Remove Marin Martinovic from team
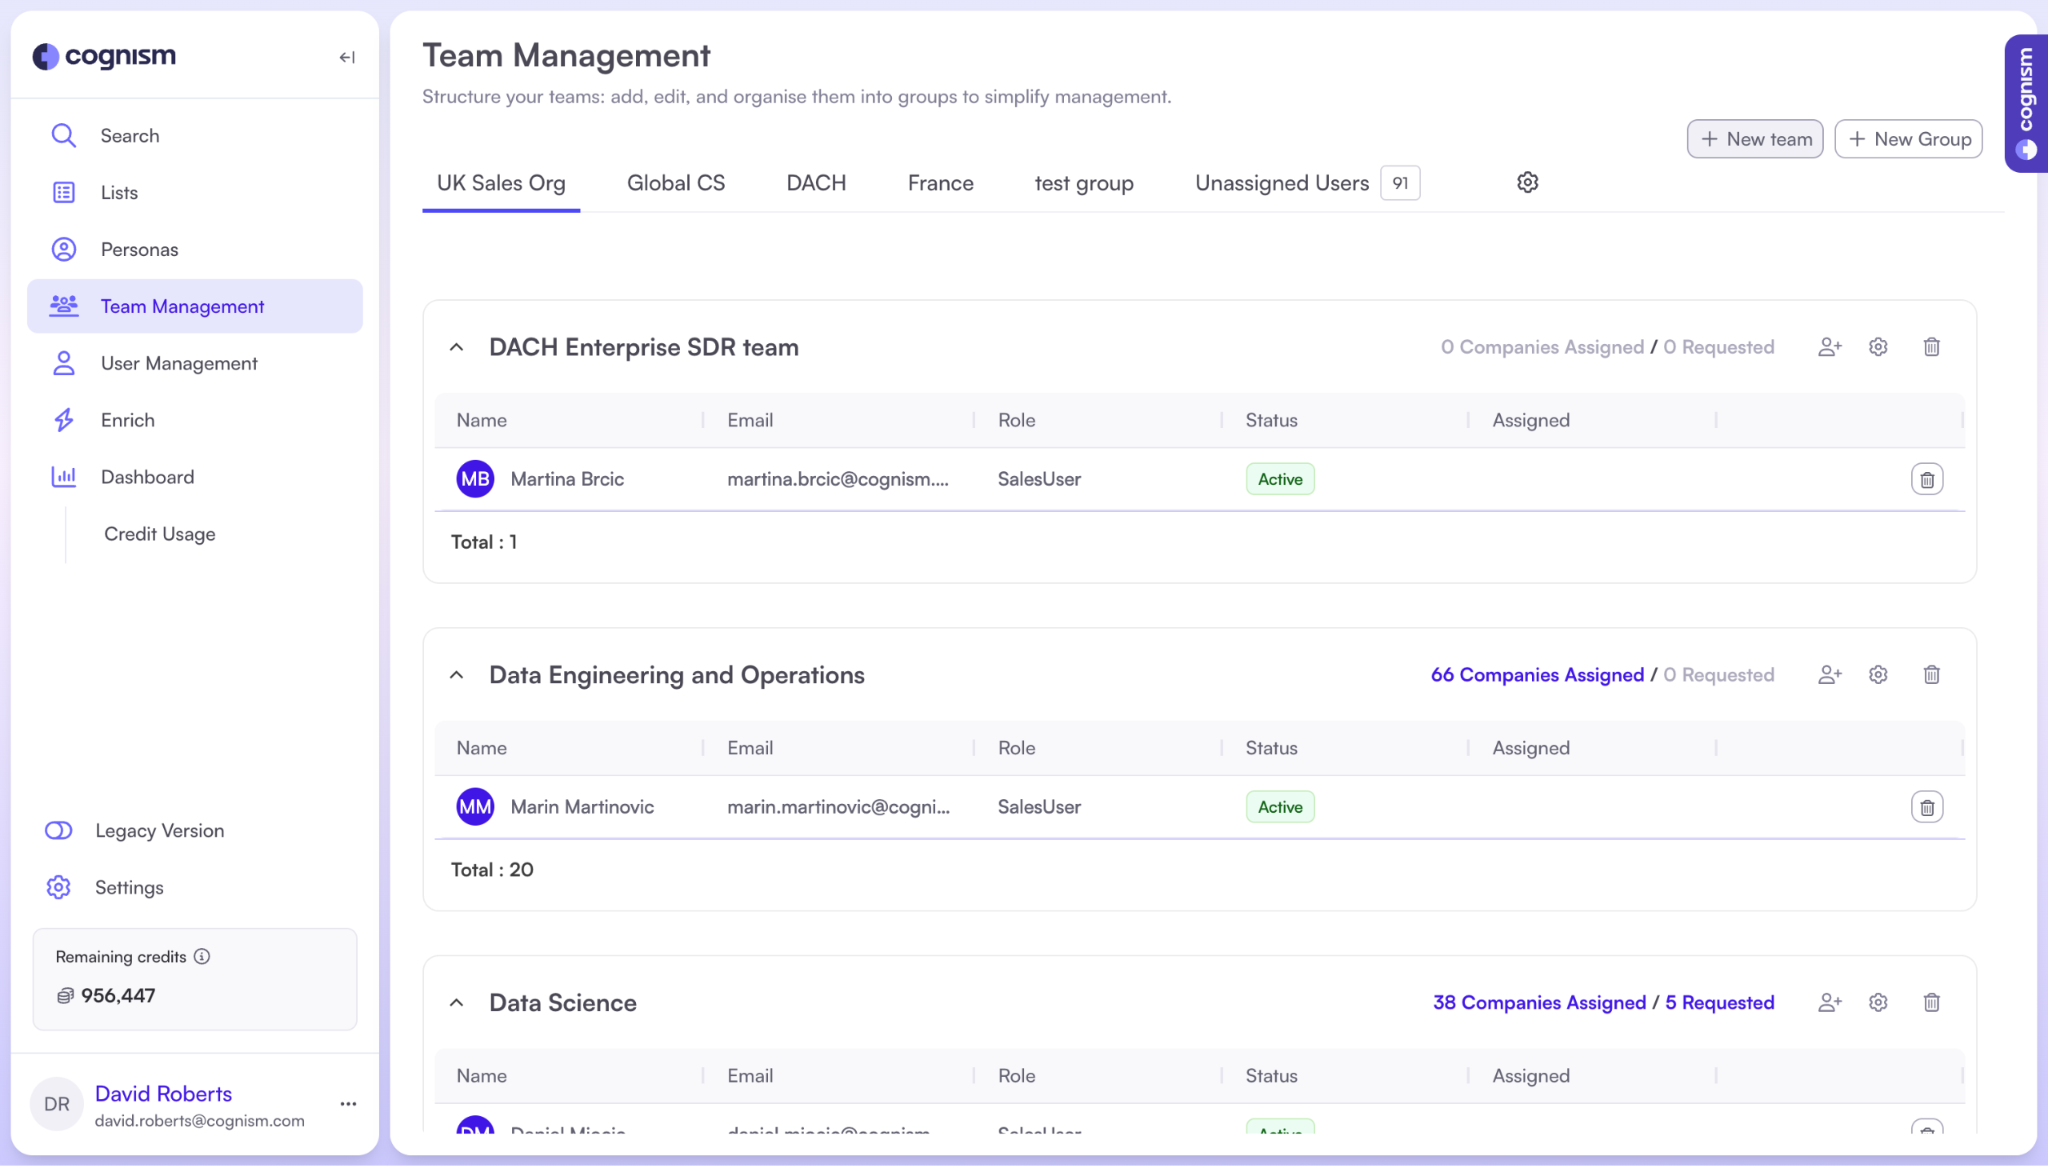This screenshot has width=2048, height=1166. click(x=1926, y=807)
